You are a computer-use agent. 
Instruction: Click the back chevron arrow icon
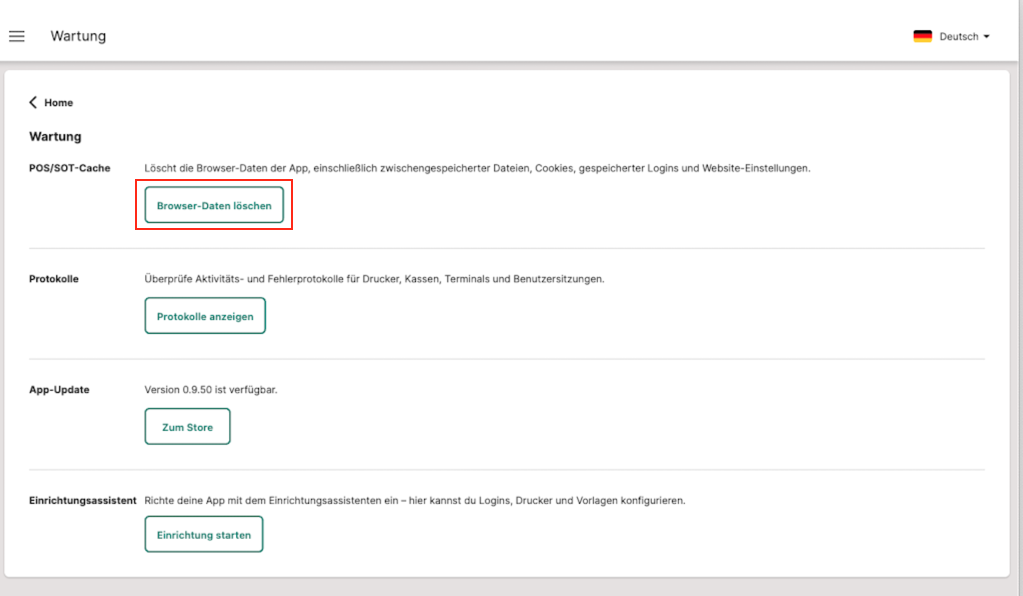[x=33, y=102]
